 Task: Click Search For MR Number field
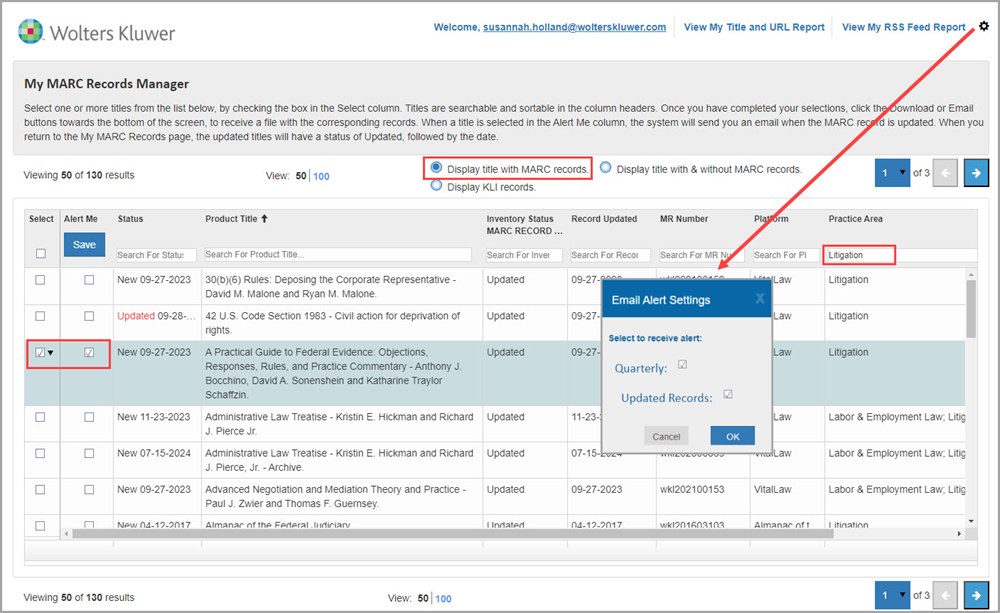pos(701,255)
